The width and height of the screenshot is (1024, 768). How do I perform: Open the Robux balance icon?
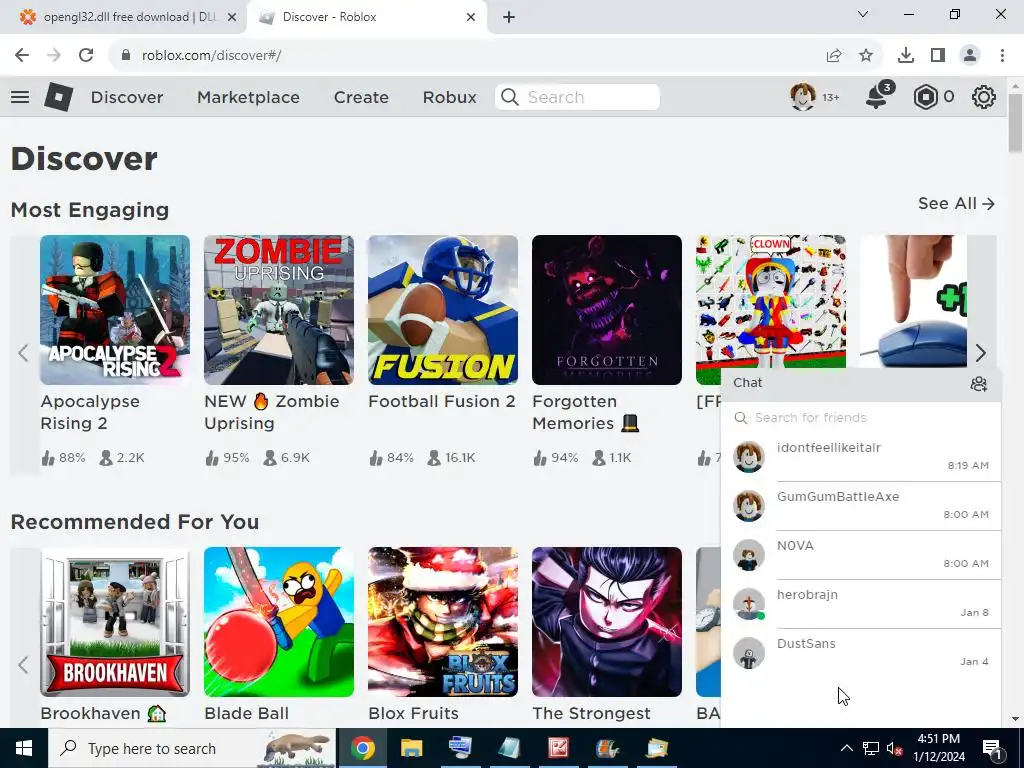(925, 97)
